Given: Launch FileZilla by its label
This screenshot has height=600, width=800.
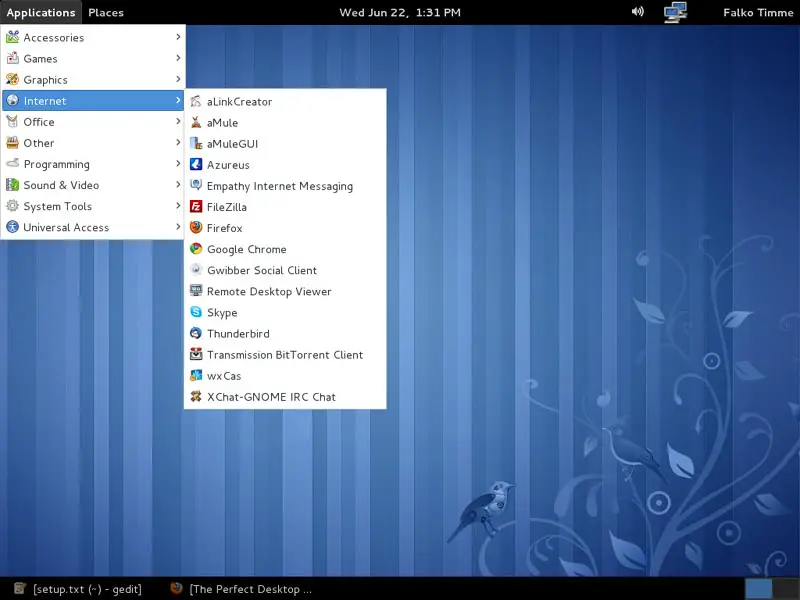Looking at the screenshot, I should pyautogui.click(x=227, y=207).
